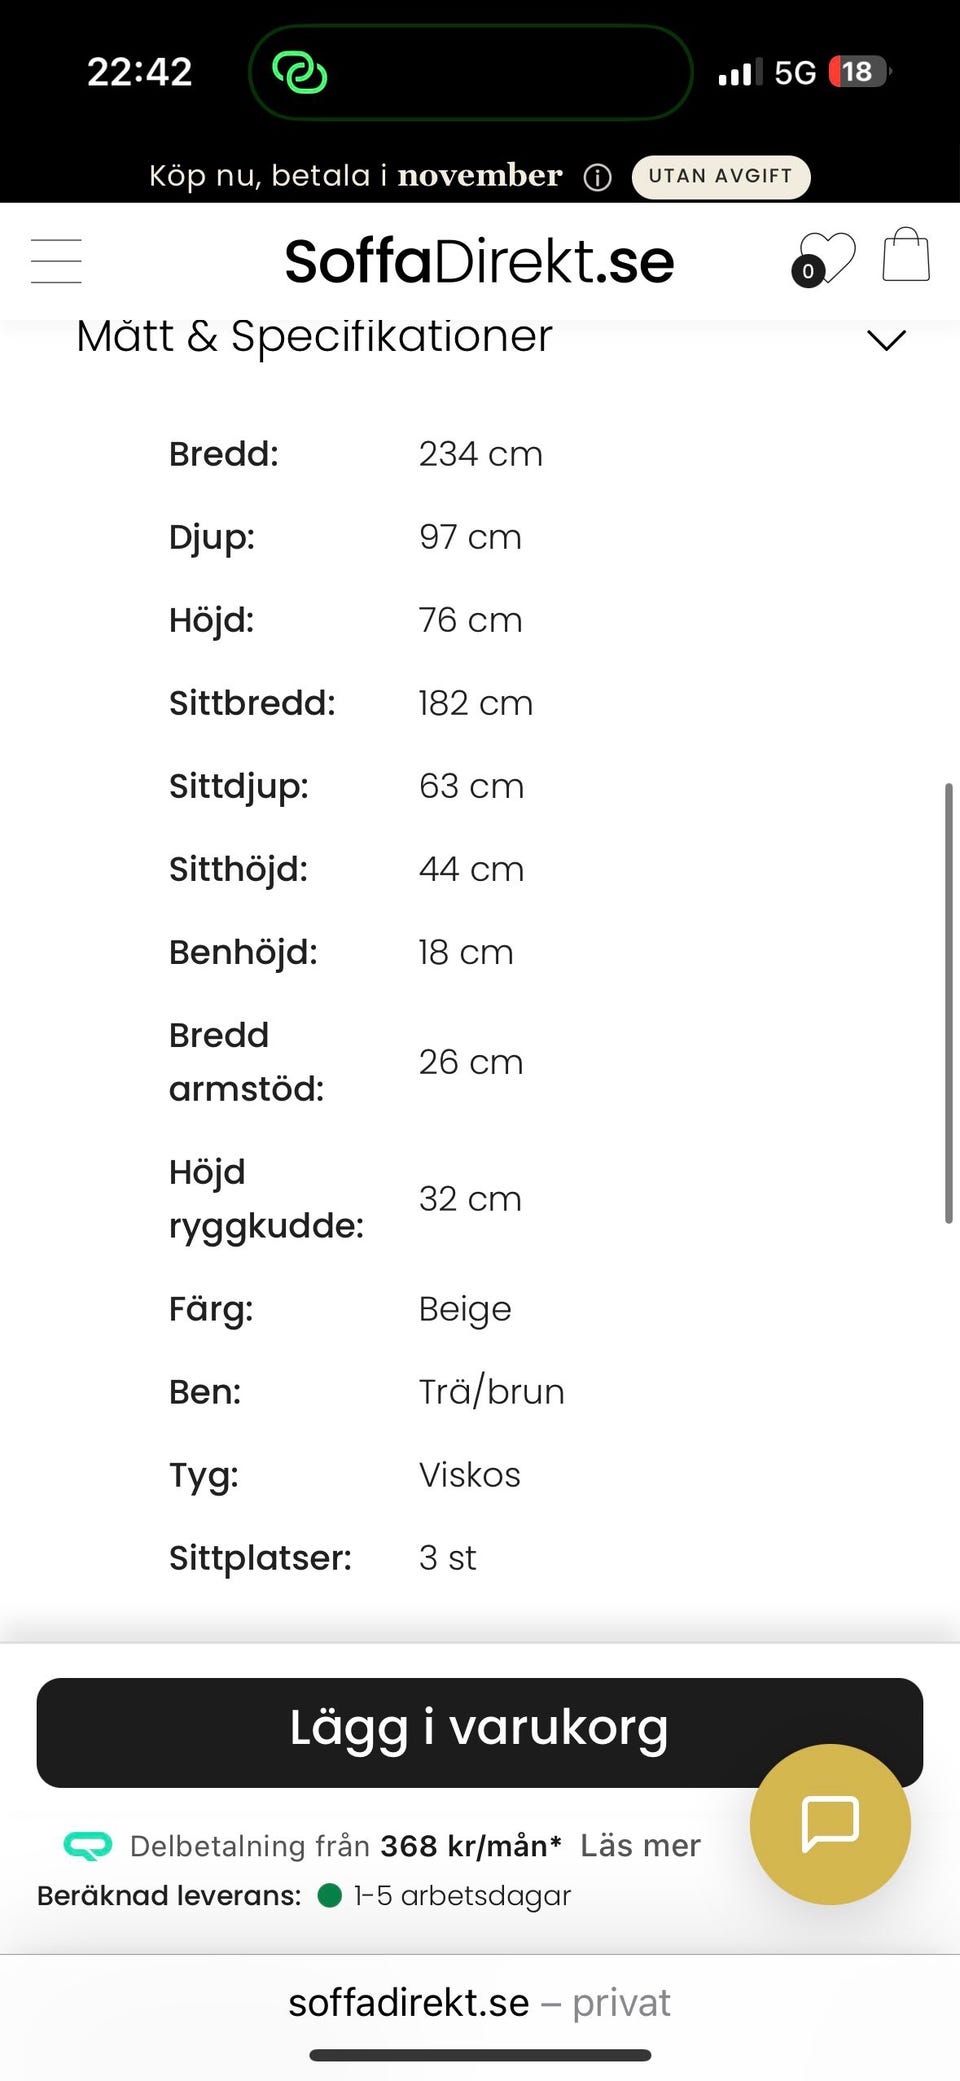Open the shopping bag cart
960x2081 pixels.
[906, 255]
